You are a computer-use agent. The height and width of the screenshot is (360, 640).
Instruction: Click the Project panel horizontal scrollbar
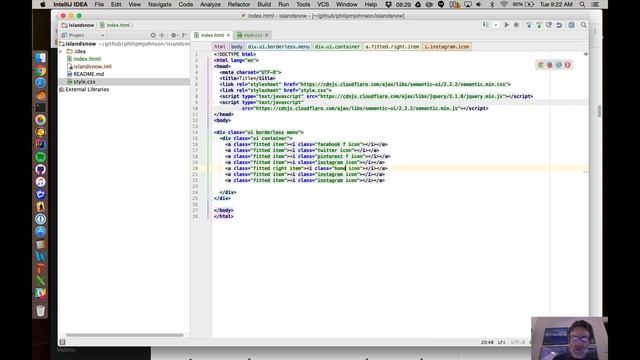pyautogui.click(x=124, y=335)
